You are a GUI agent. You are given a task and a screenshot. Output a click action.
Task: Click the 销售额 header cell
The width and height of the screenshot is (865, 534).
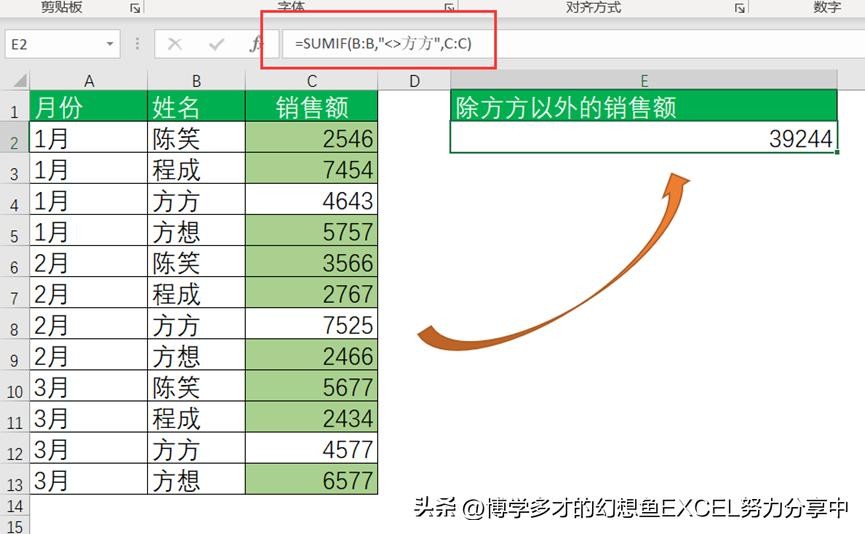coord(311,107)
